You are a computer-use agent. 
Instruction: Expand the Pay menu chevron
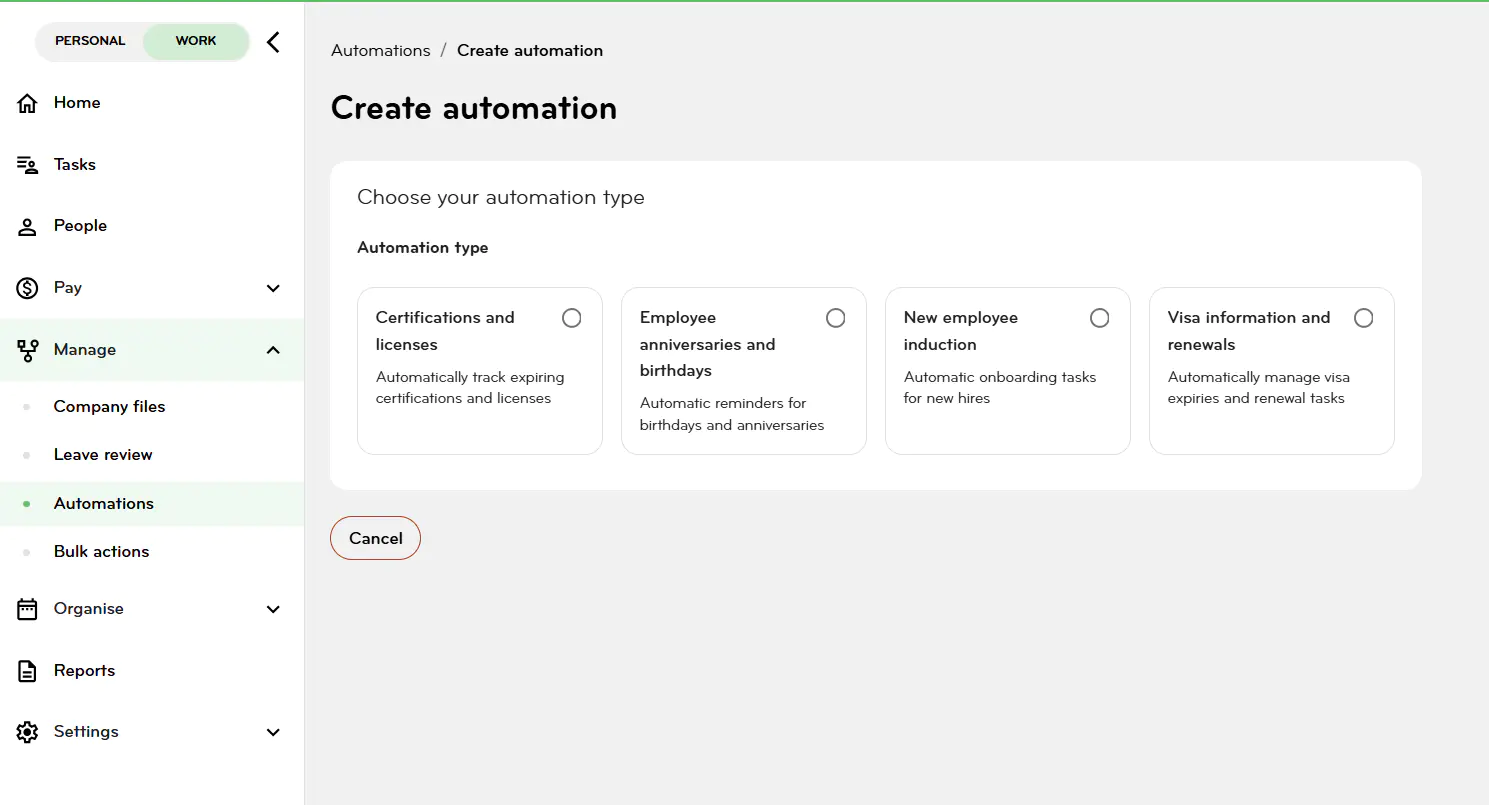273,288
